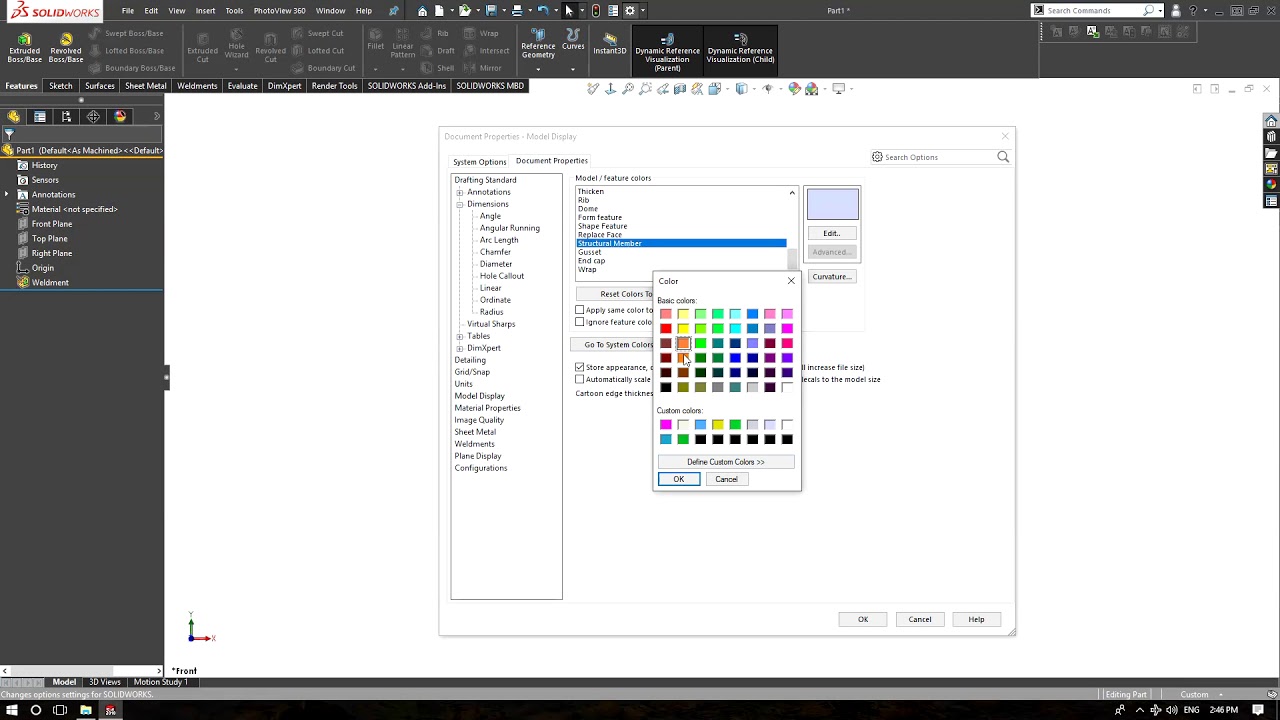Switch to the System Options tab
Viewport: 1280px width, 720px height.
pos(480,162)
